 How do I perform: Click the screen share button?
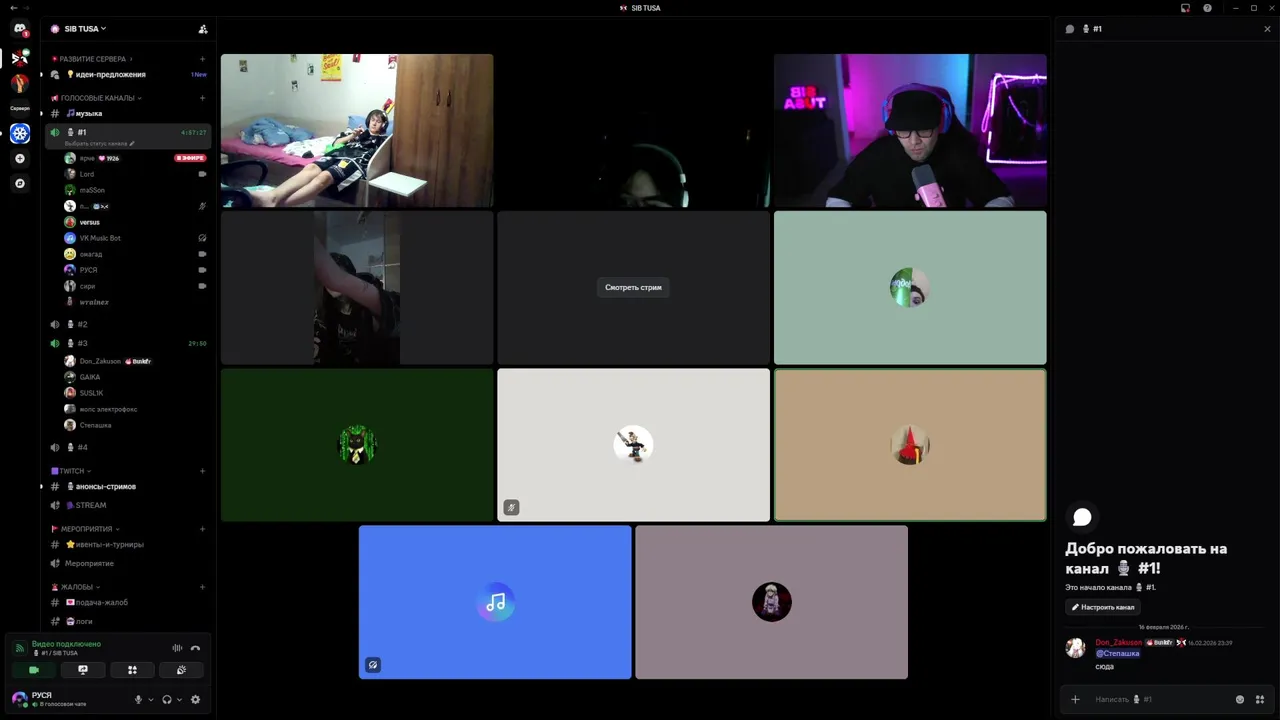coord(83,670)
